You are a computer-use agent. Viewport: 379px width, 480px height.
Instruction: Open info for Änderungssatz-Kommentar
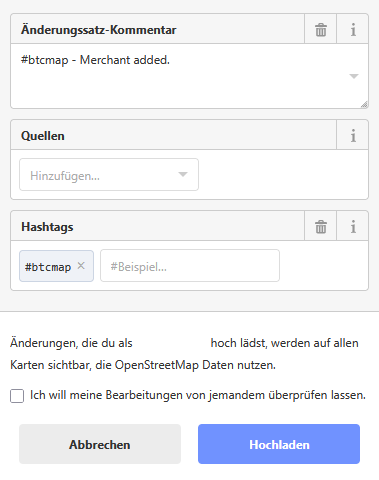click(353, 29)
